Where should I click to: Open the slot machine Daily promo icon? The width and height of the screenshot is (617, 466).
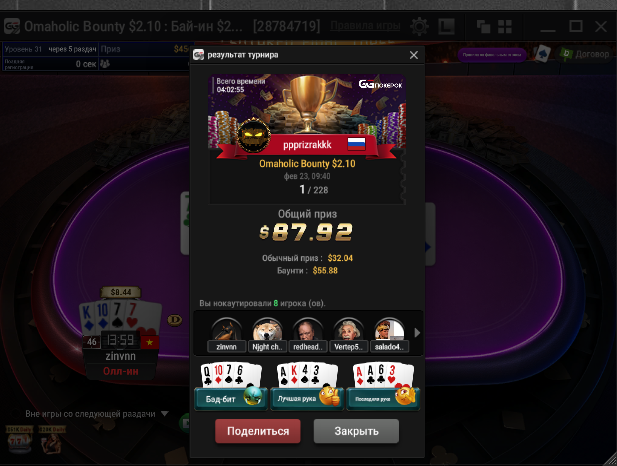pyautogui.click(x=18, y=440)
